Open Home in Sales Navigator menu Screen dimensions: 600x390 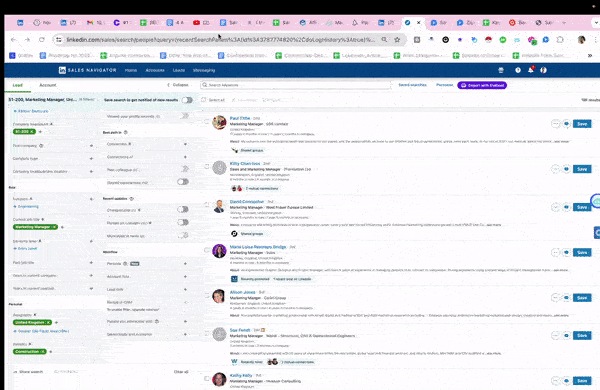pyautogui.click(x=131, y=70)
